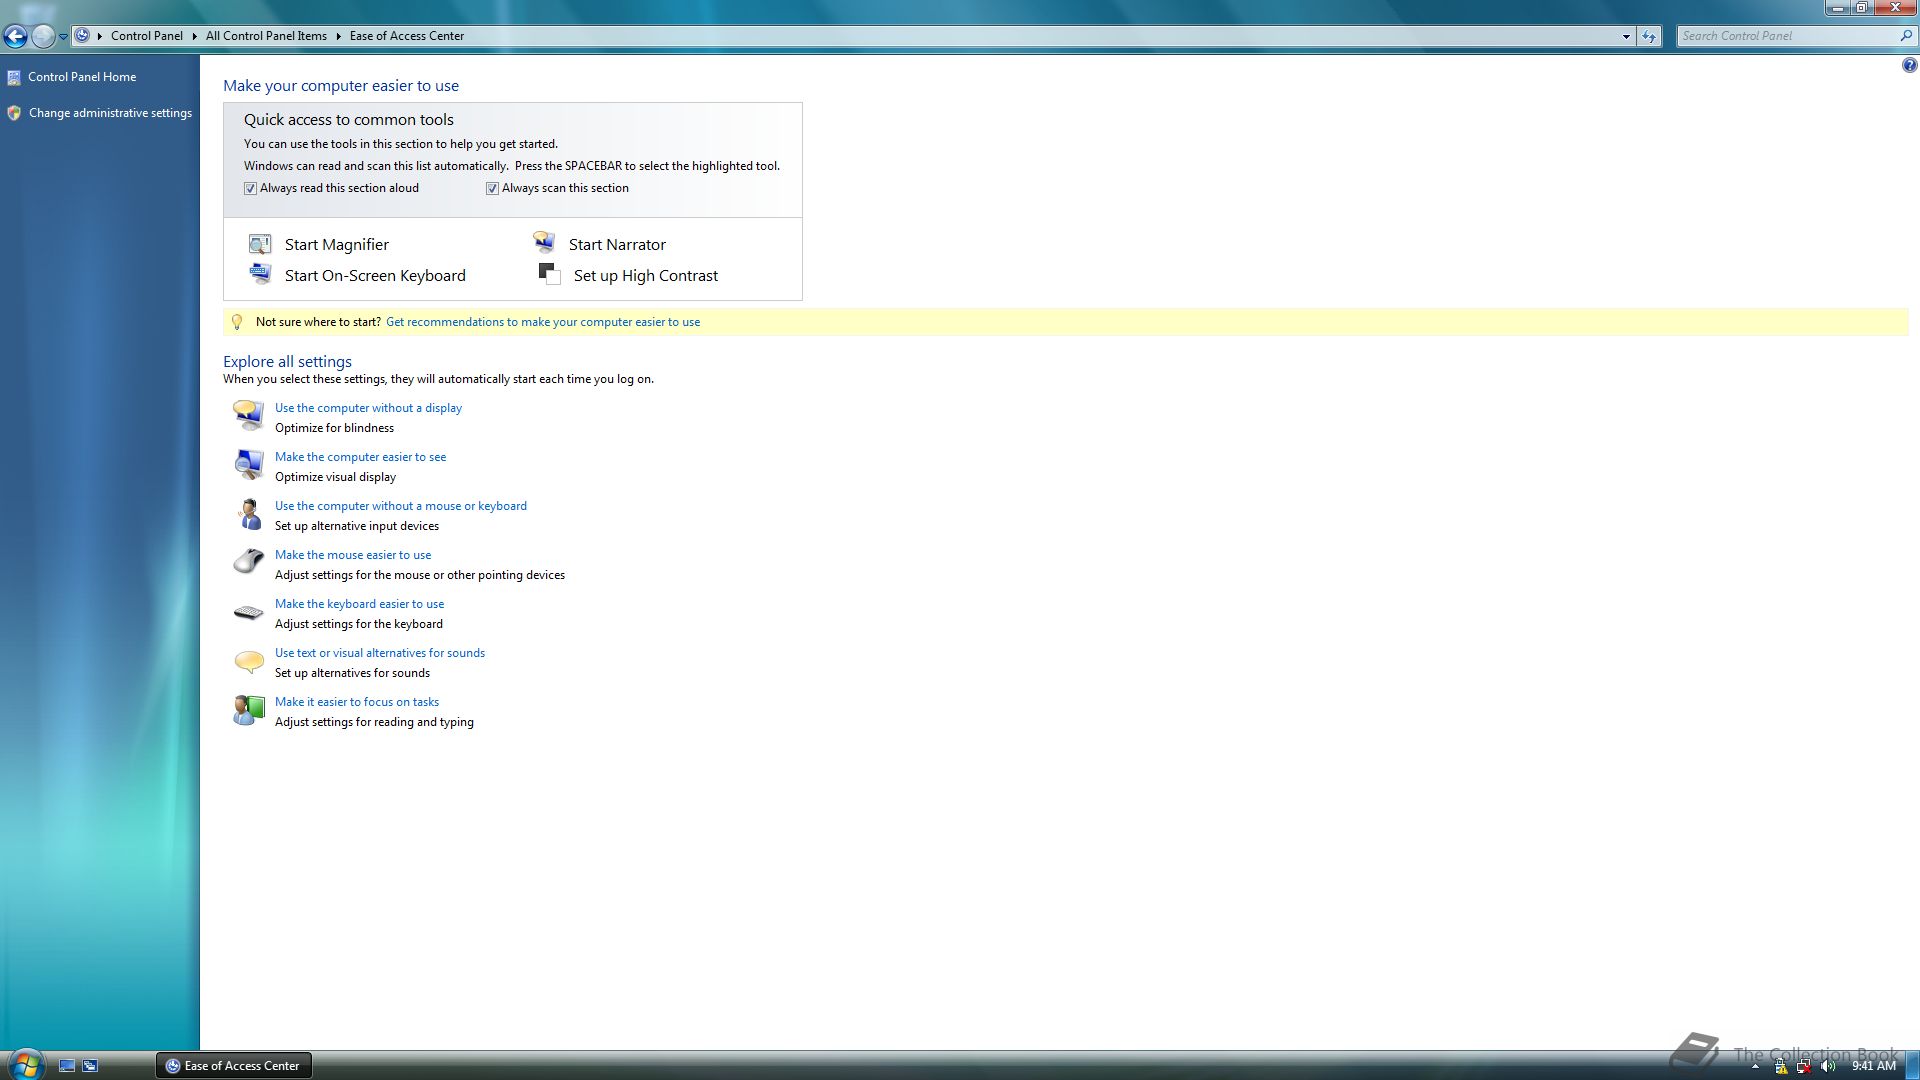This screenshot has width=1920, height=1080.
Task: Click Set up High Contrast text
Action: point(646,275)
